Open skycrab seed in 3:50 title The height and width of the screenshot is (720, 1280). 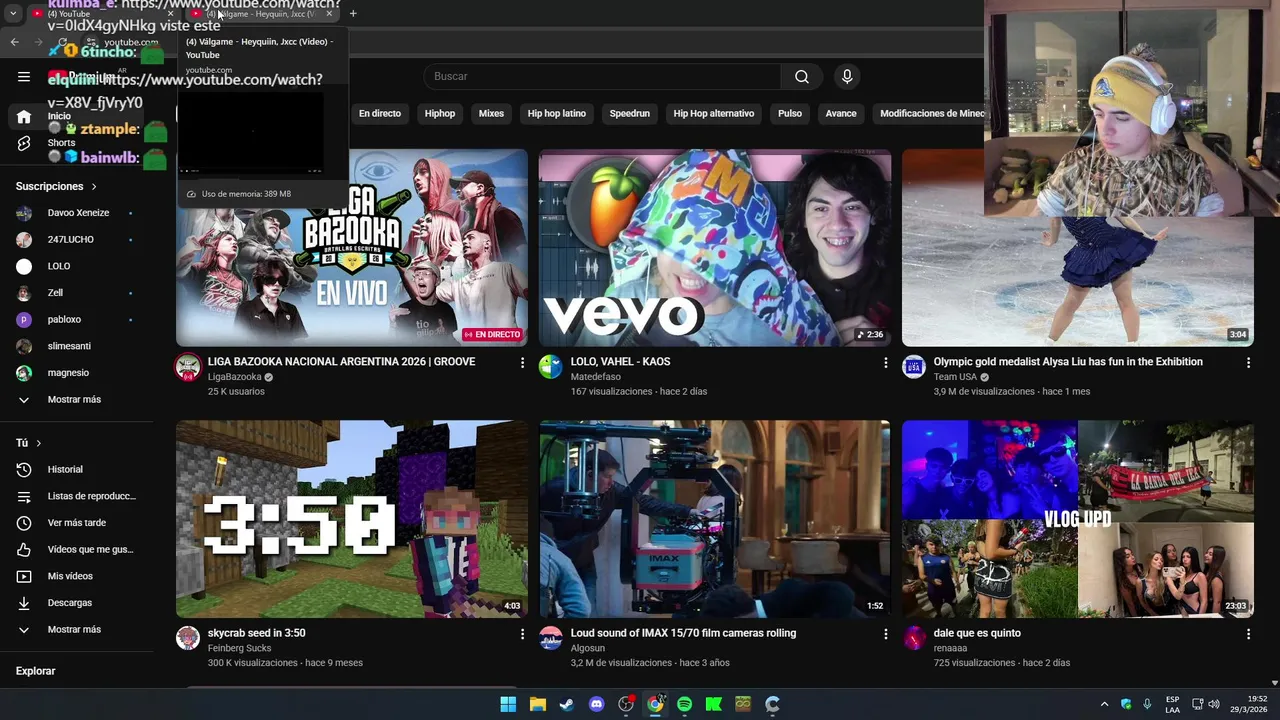click(257, 633)
